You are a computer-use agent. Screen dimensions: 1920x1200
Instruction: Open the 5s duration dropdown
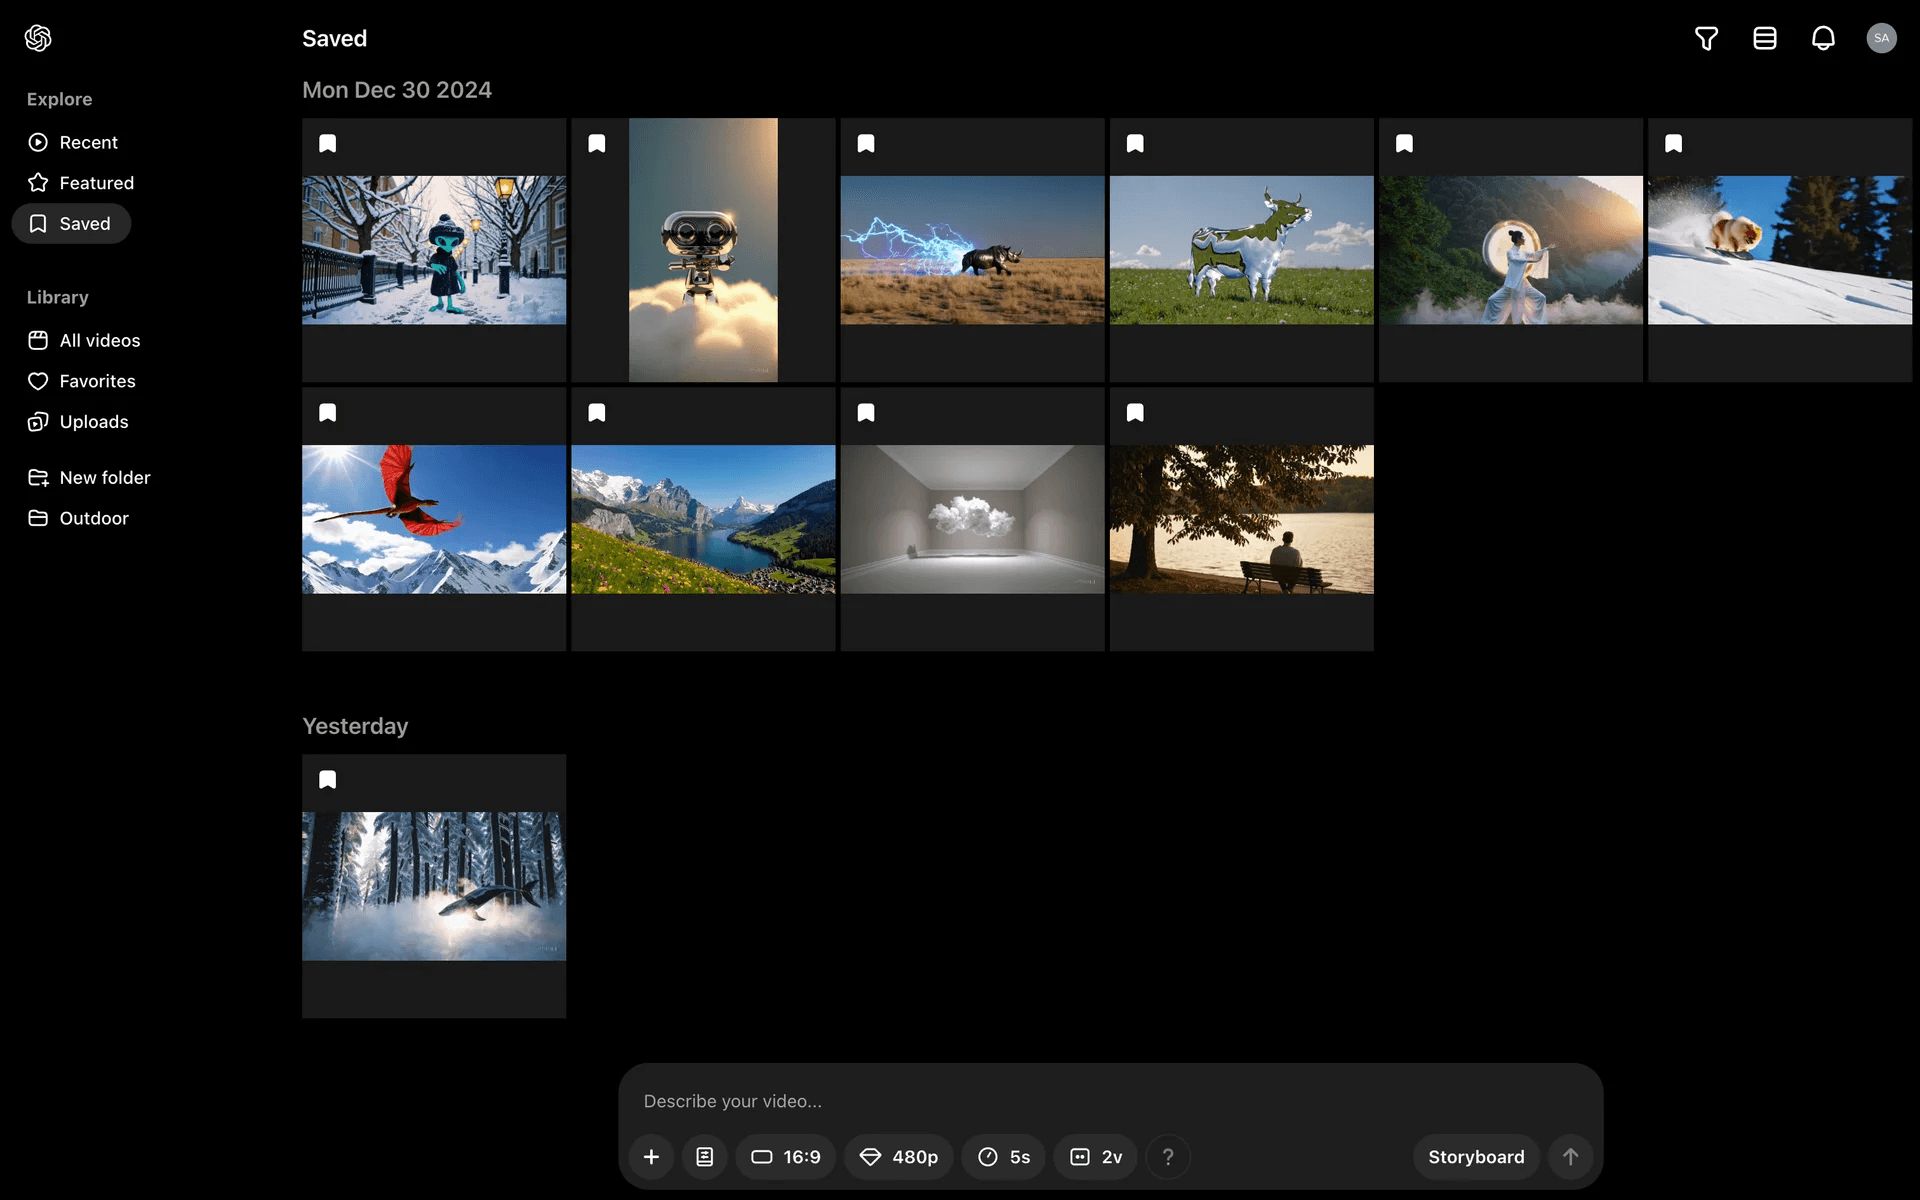click(1004, 1157)
